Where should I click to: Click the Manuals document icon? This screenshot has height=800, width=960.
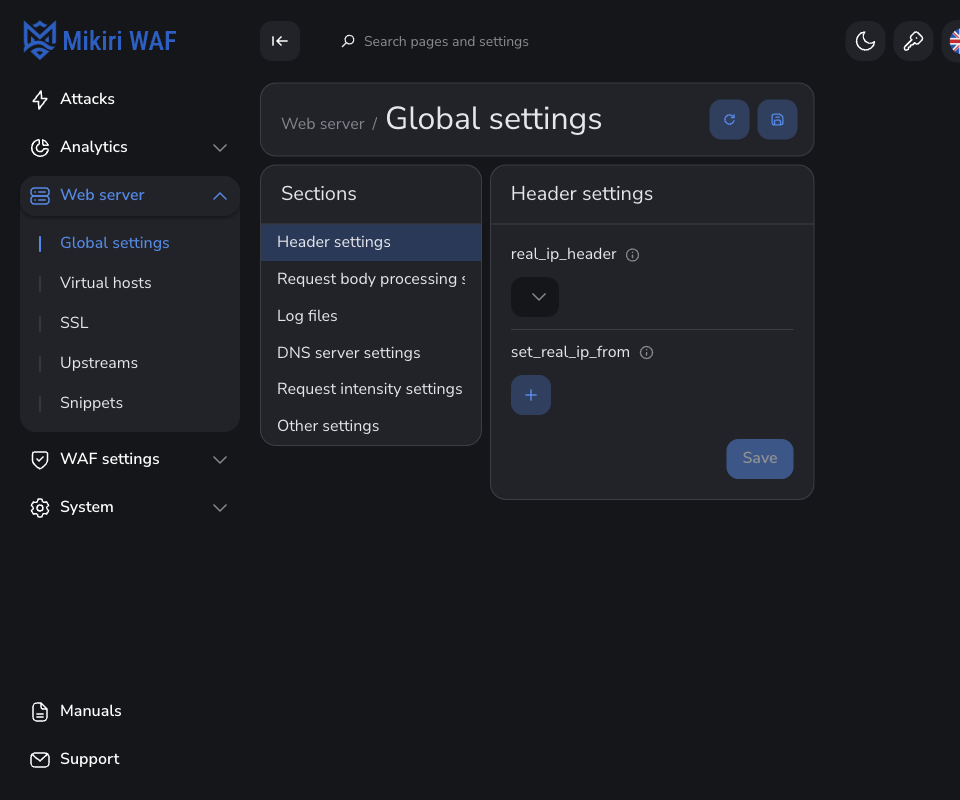pyautogui.click(x=40, y=712)
